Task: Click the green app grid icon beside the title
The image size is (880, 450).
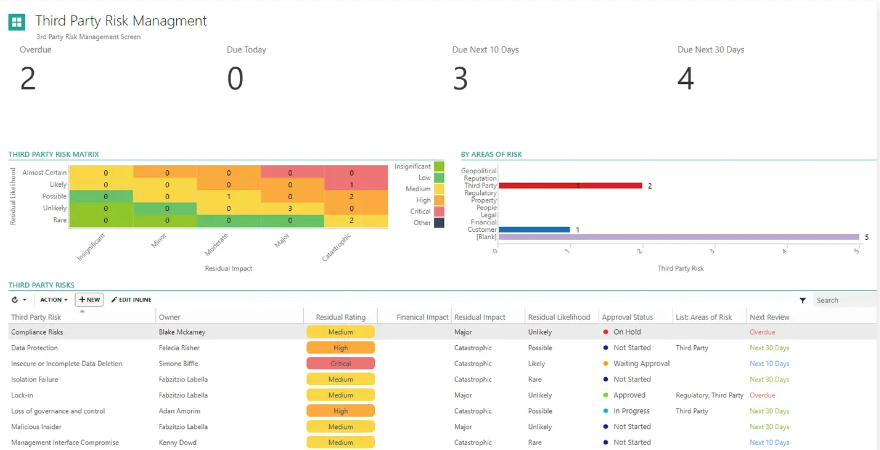Action: pos(16,22)
